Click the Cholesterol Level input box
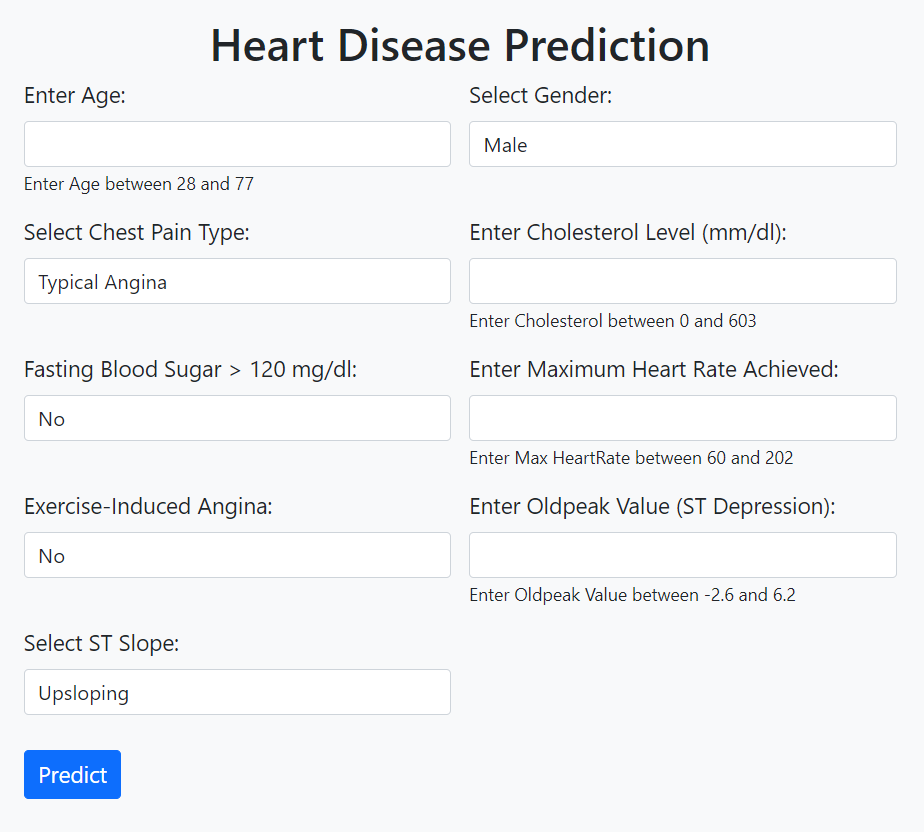The image size is (924, 832). (x=683, y=281)
